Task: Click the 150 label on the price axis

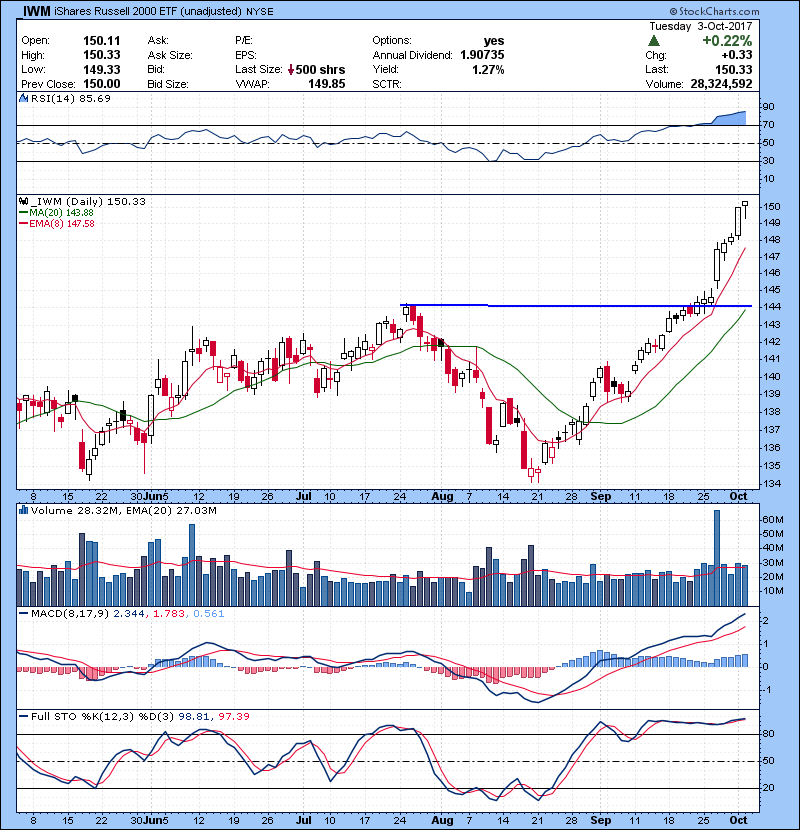Action: click(772, 206)
